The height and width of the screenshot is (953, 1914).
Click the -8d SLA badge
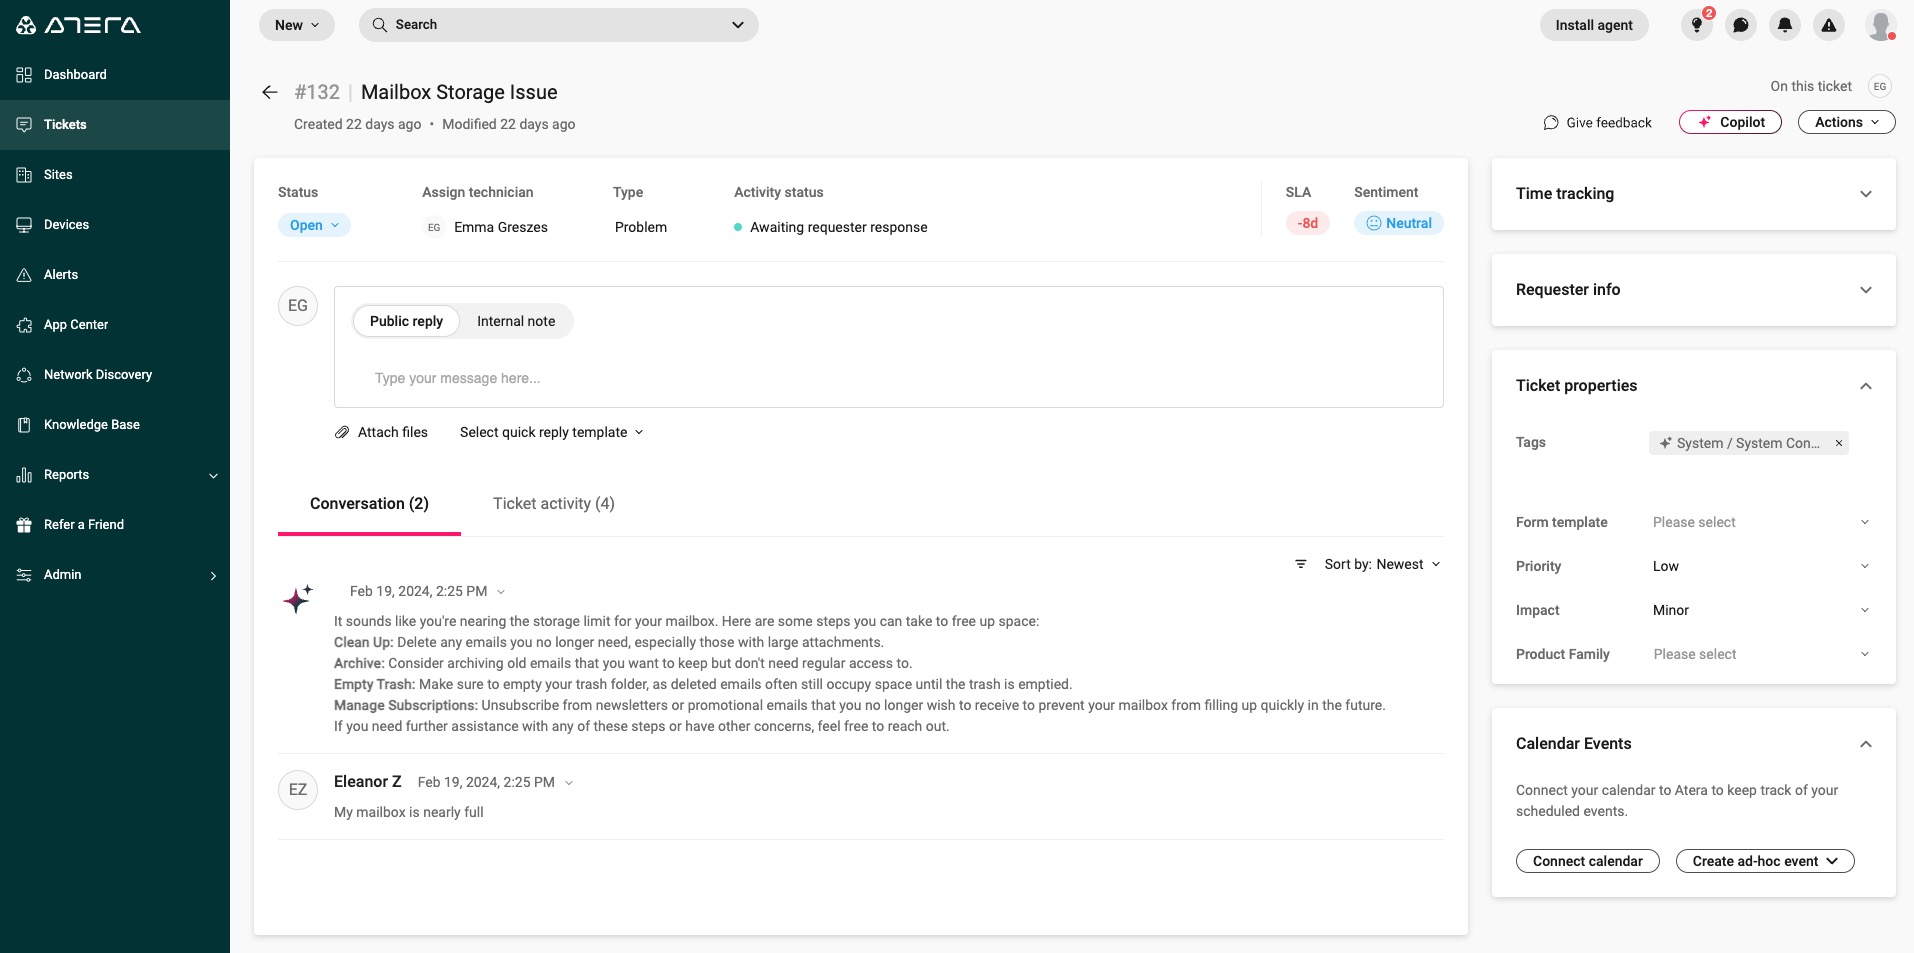pyautogui.click(x=1308, y=223)
